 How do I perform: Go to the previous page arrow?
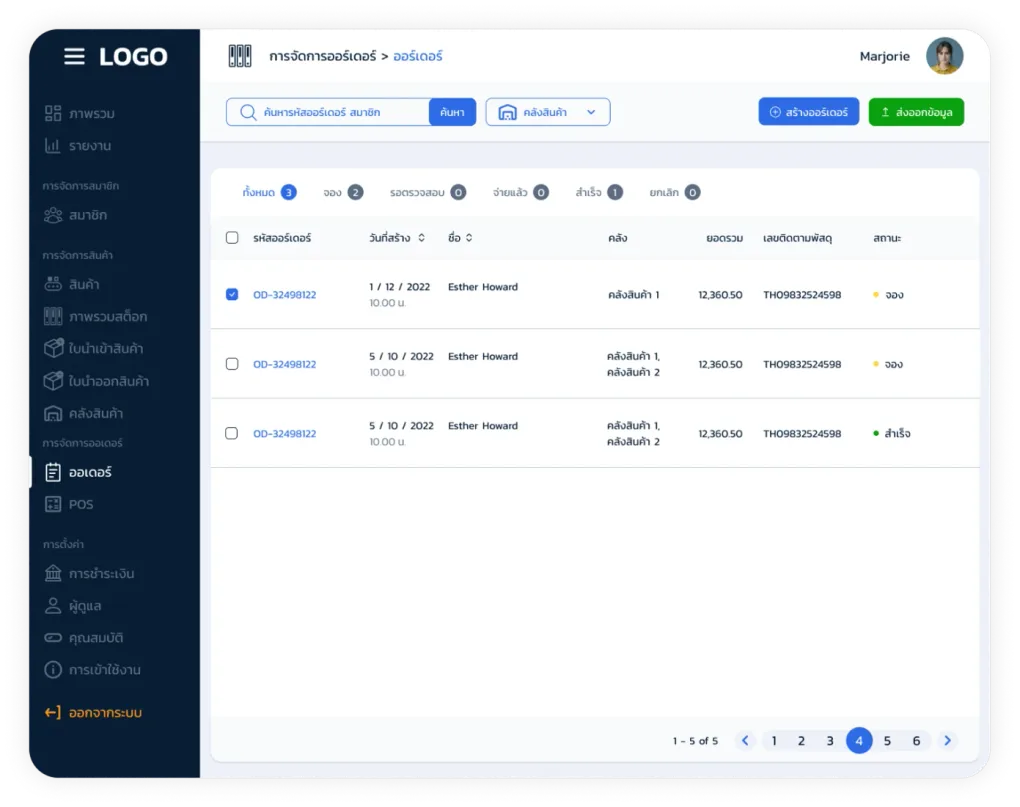pyautogui.click(x=745, y=741)
